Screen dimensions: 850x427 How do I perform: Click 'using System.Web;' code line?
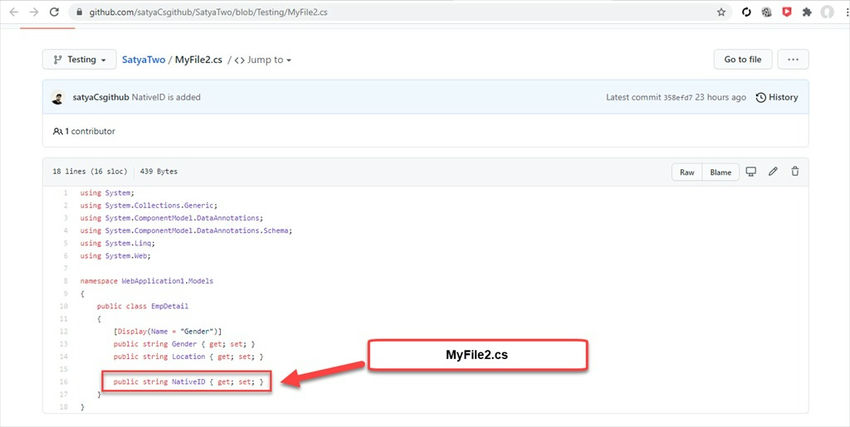(x=115, y=256)
